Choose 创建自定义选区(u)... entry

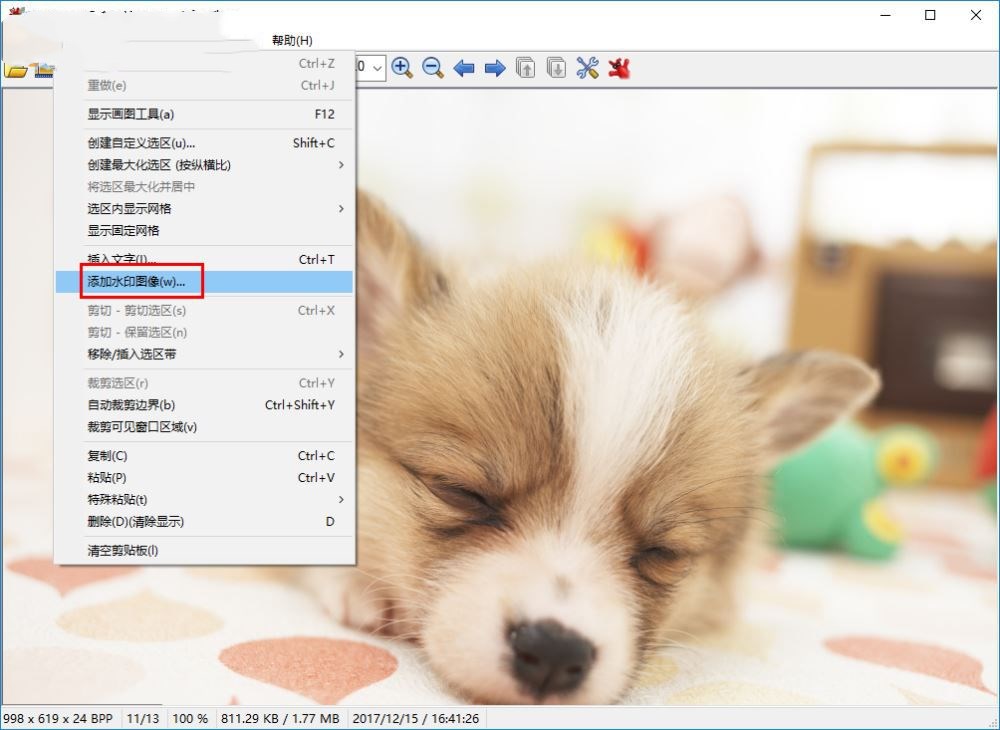click(204, 143)
